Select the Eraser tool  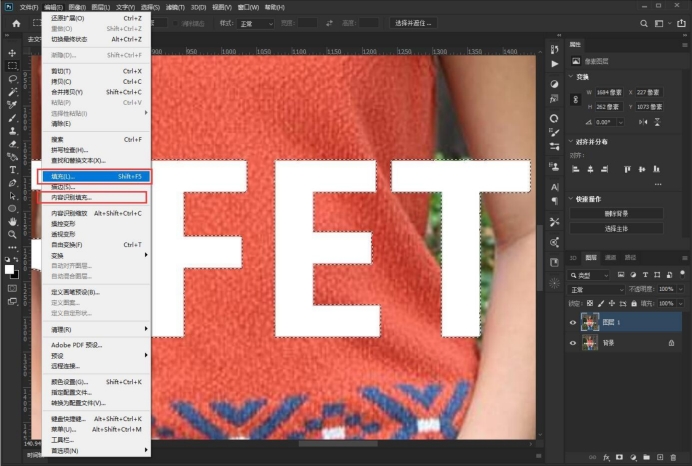click(12, 144)
